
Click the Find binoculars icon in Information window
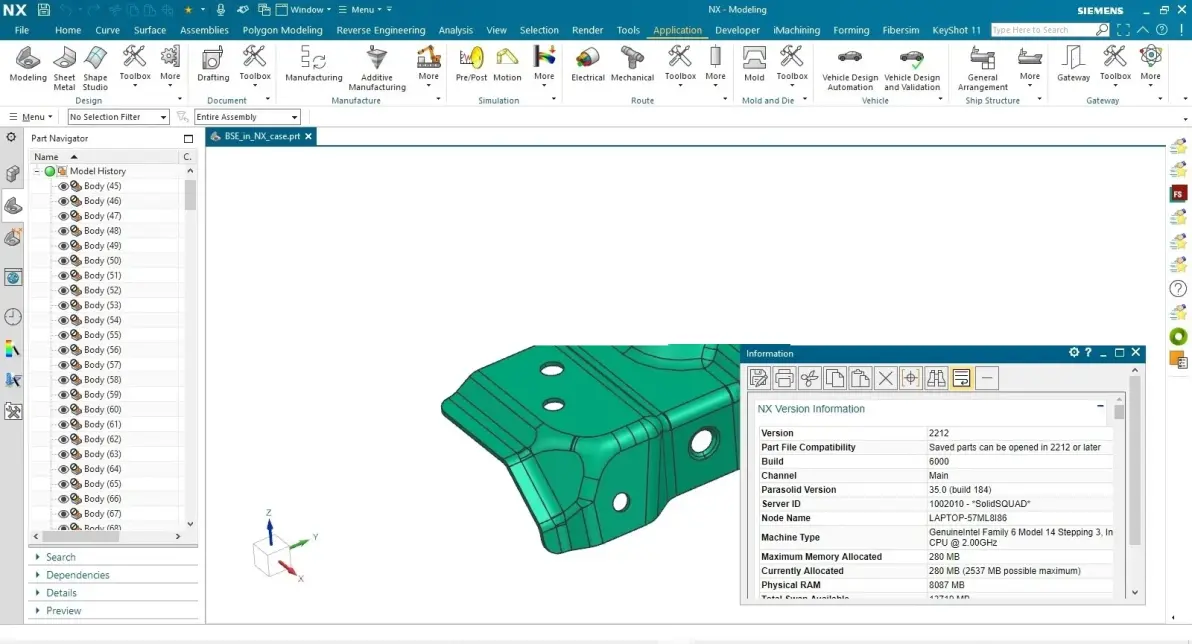tap(936, 378)
